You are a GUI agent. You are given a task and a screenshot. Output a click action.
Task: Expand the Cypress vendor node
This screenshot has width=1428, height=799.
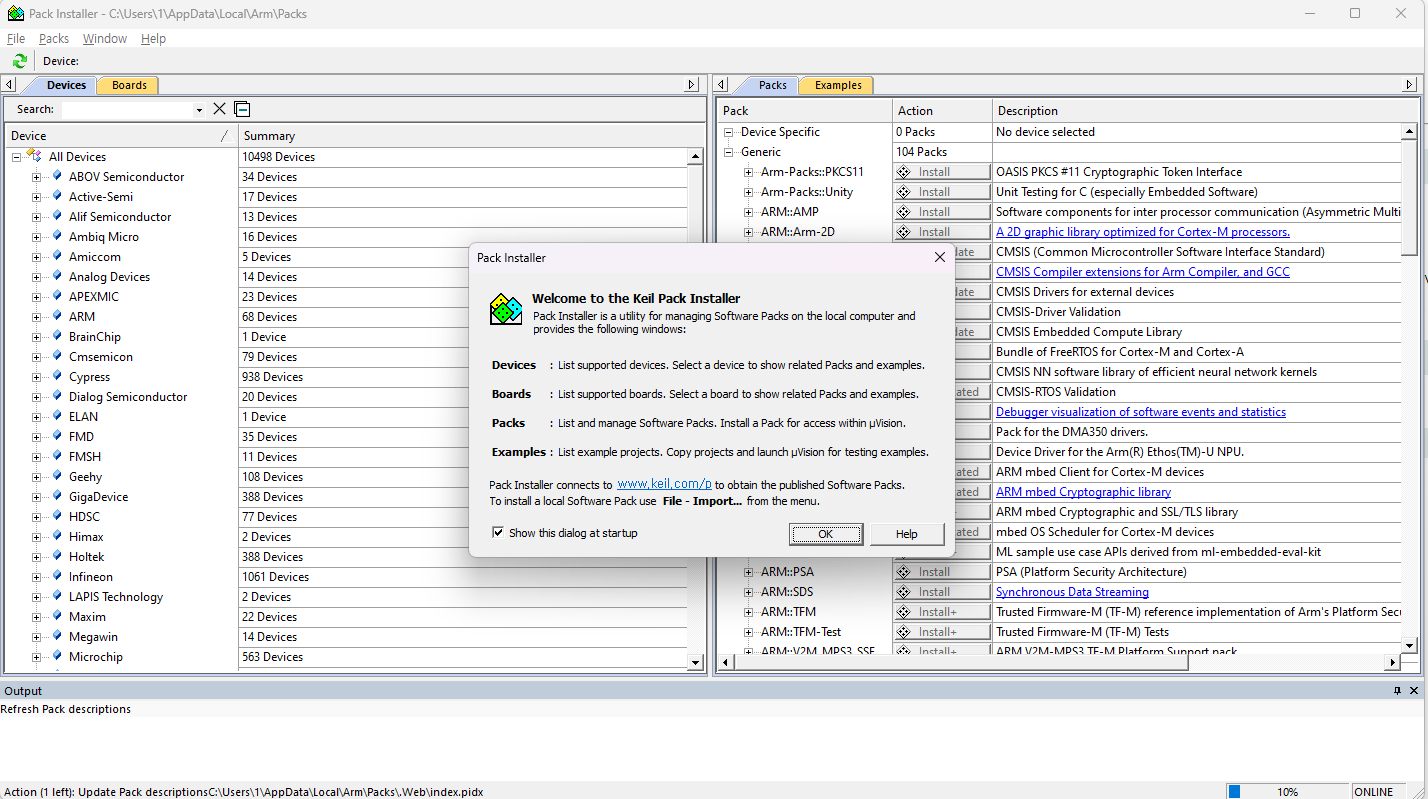(x=37, y=377)
